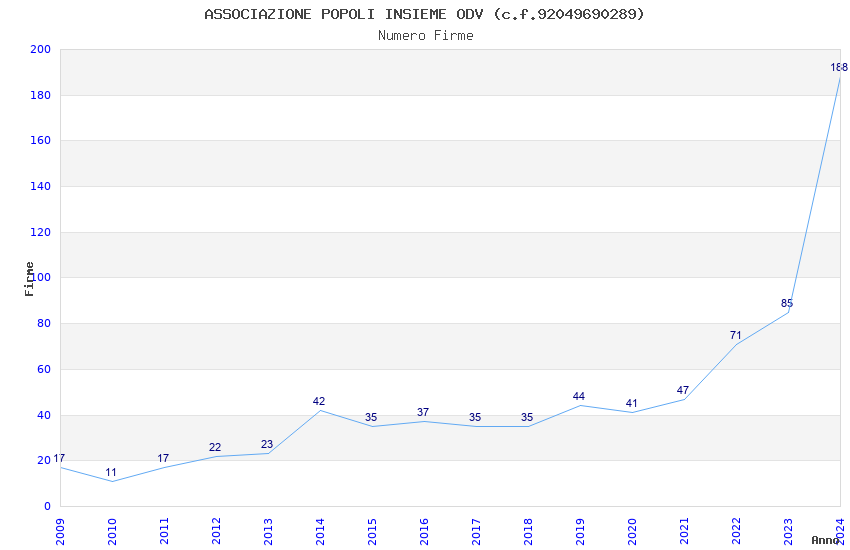Click the 2009 x-axis year label
Screen dimensions: 850x550
point(60,531)
